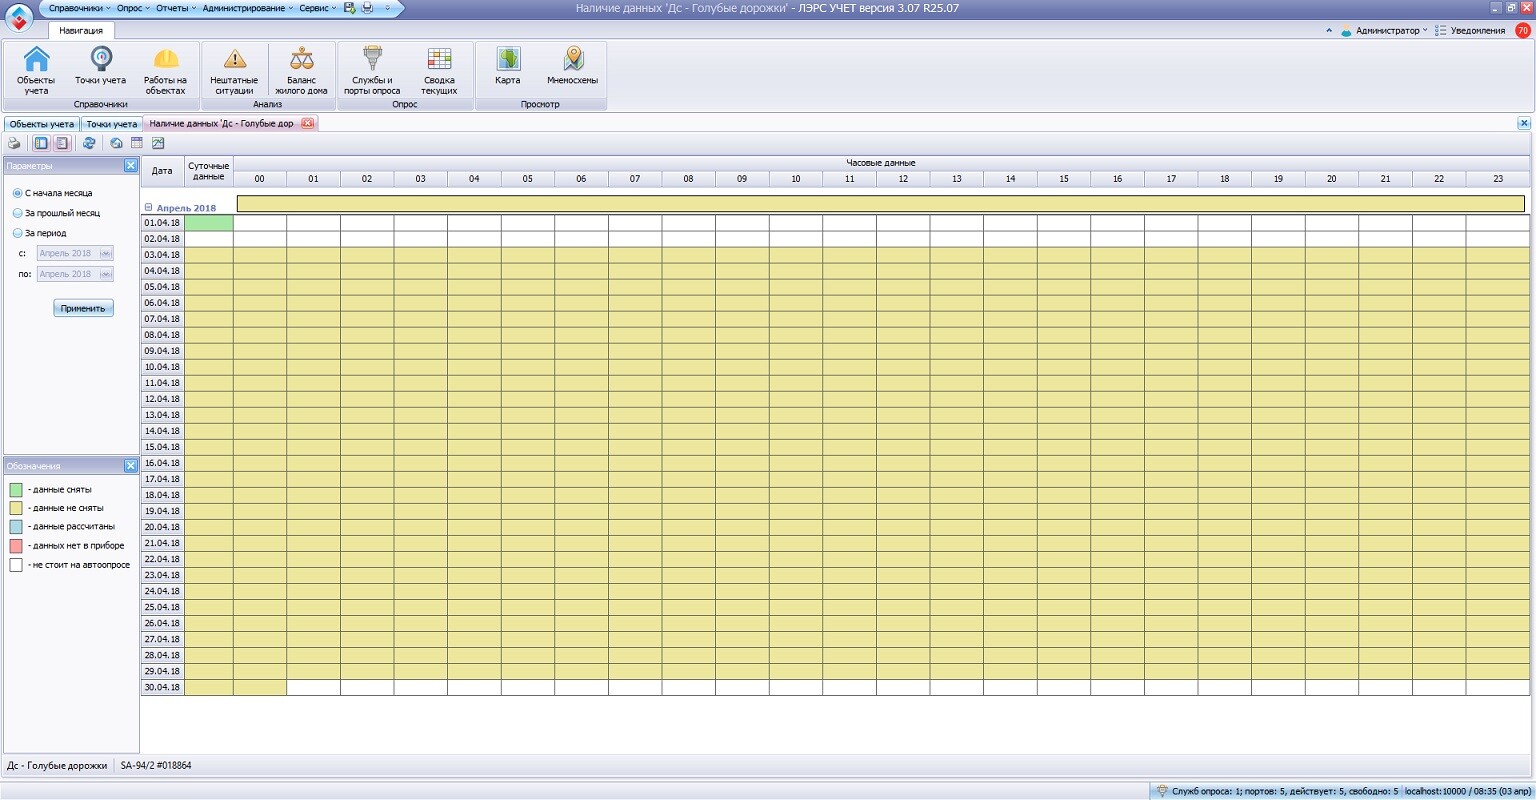
Task: Click the save icon in quick access bar
Action: [x=350, y=8]
